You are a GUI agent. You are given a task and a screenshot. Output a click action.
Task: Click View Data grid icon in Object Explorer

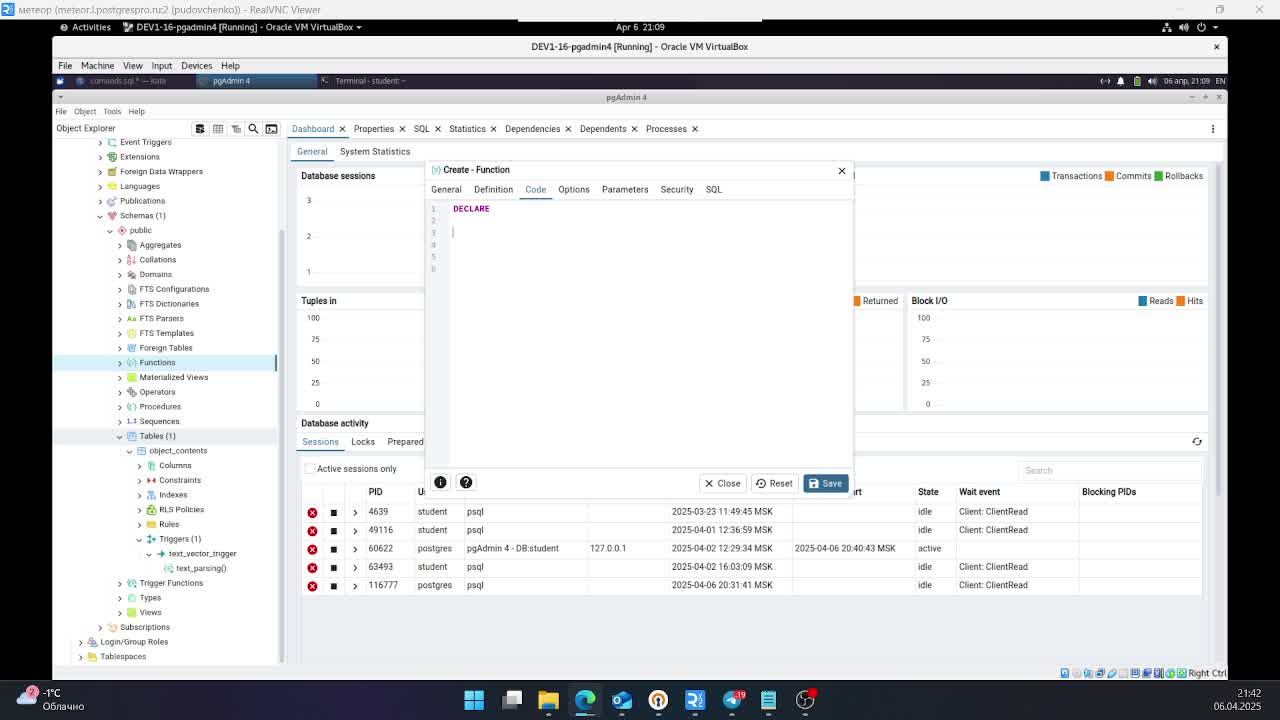(x=218, y=129)
